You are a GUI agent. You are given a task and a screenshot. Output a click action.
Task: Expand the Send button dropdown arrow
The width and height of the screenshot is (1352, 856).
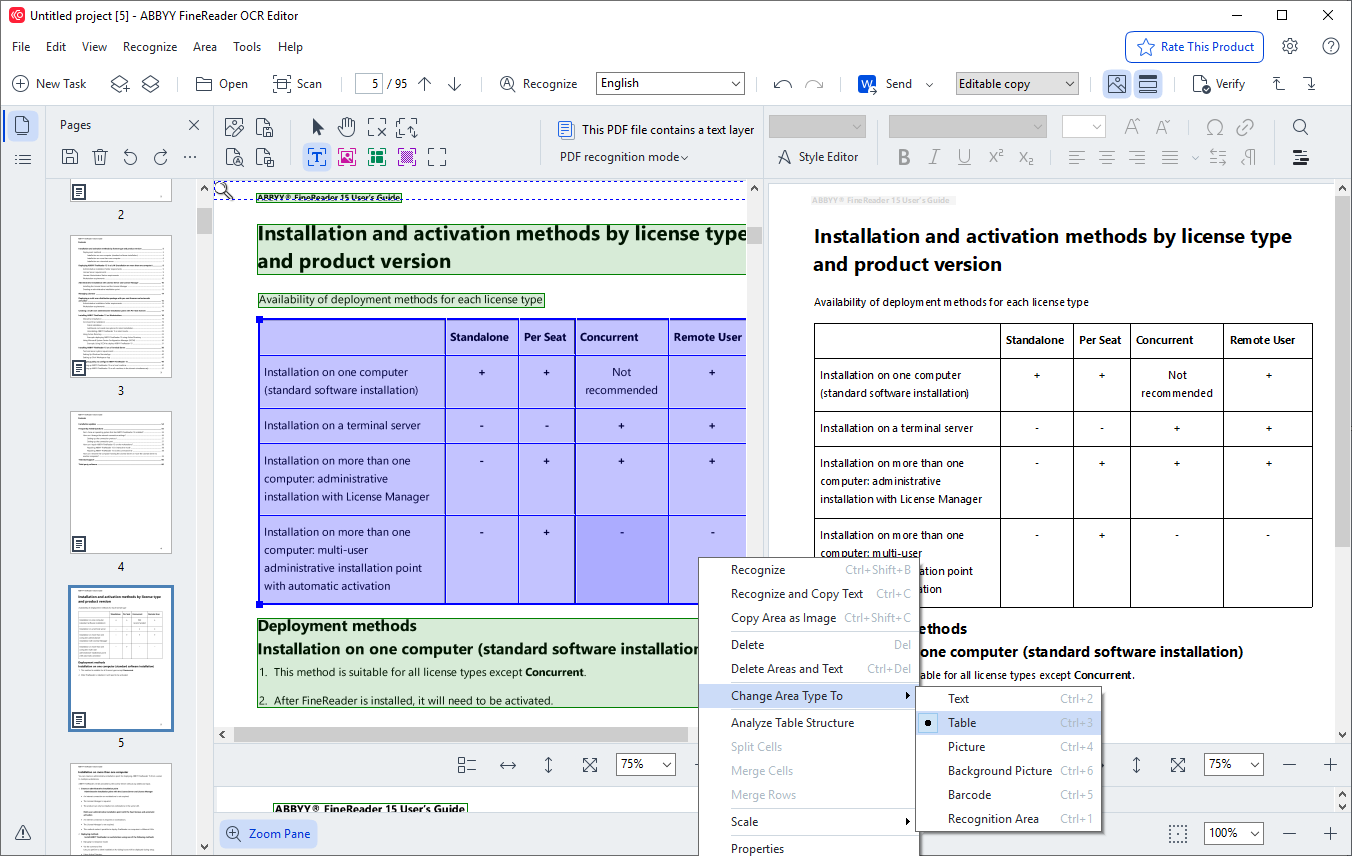click(x=930, y=84)
